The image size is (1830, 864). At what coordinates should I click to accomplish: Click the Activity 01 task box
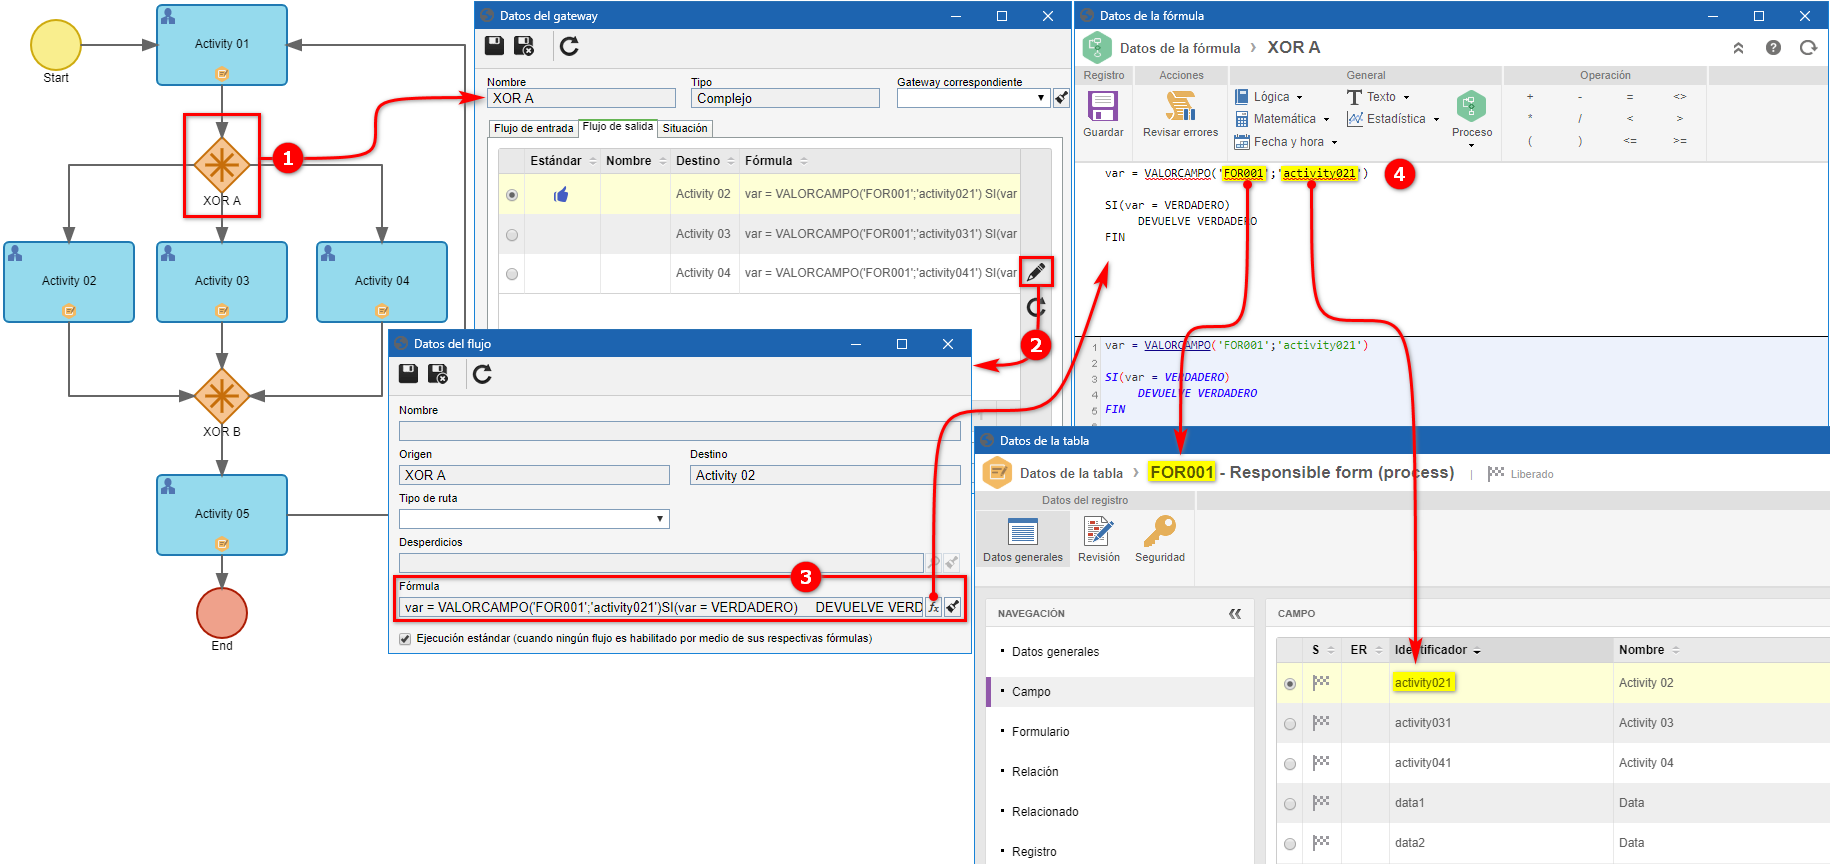[221, 45]
